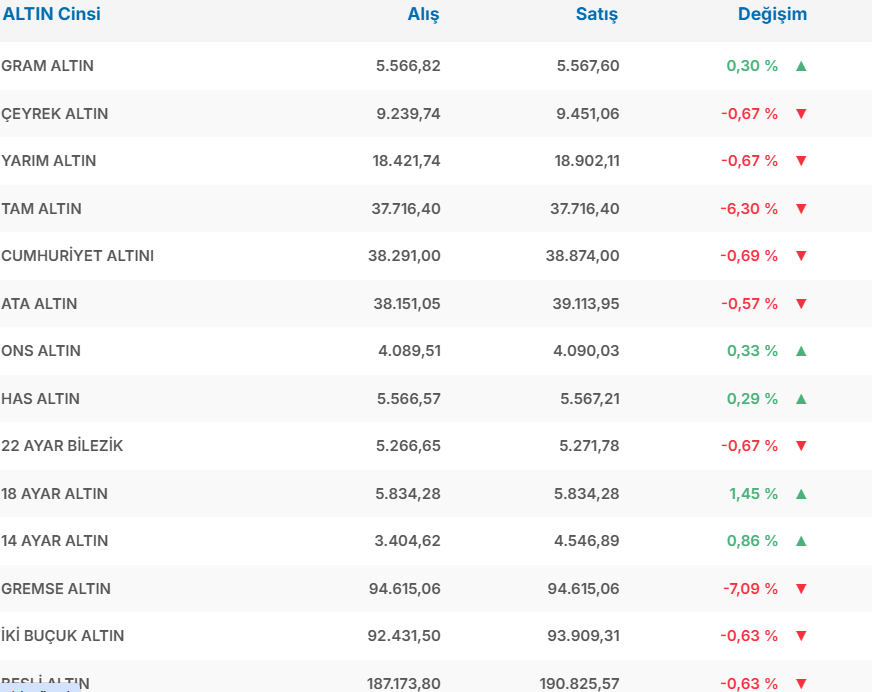Screen dimensions: 872x692
Task: Click the red down arrow for ATA ALTIN
Action: point(800,304)
